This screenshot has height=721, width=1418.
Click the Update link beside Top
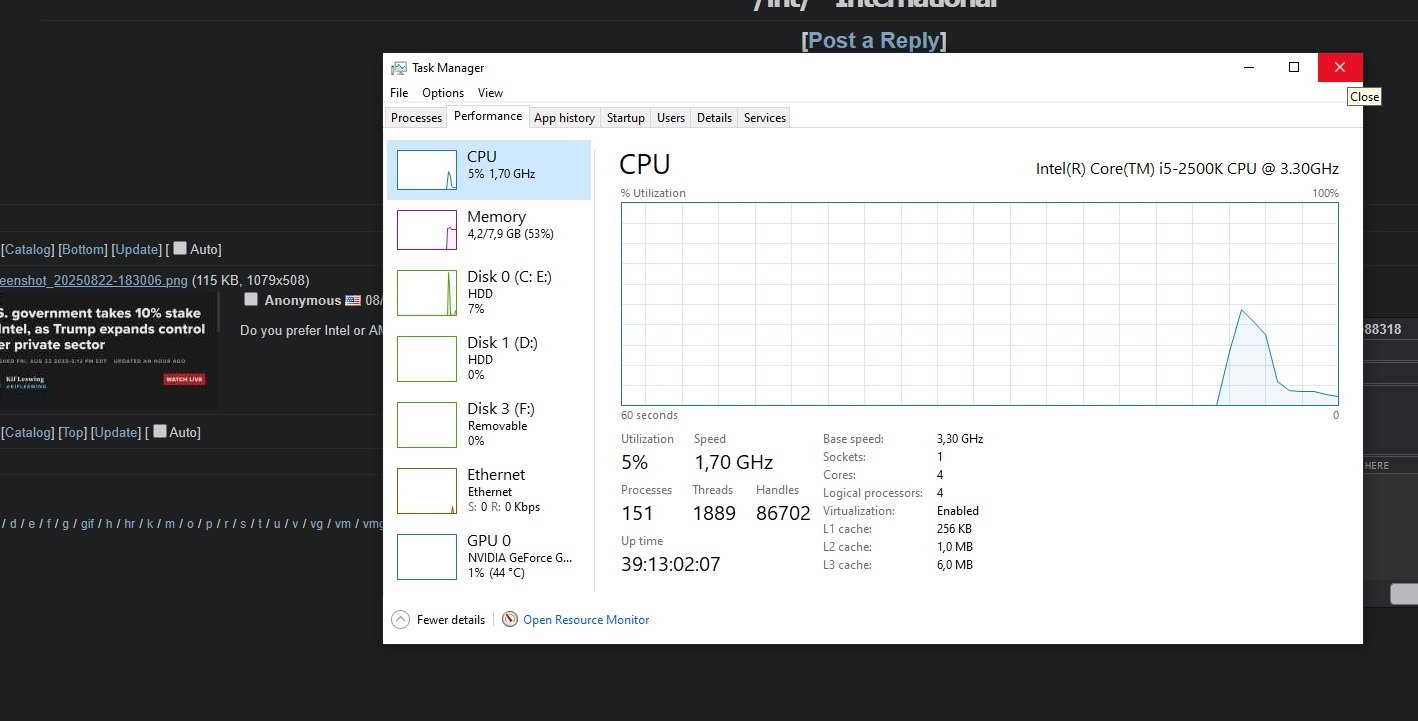(x=117, y=432)
